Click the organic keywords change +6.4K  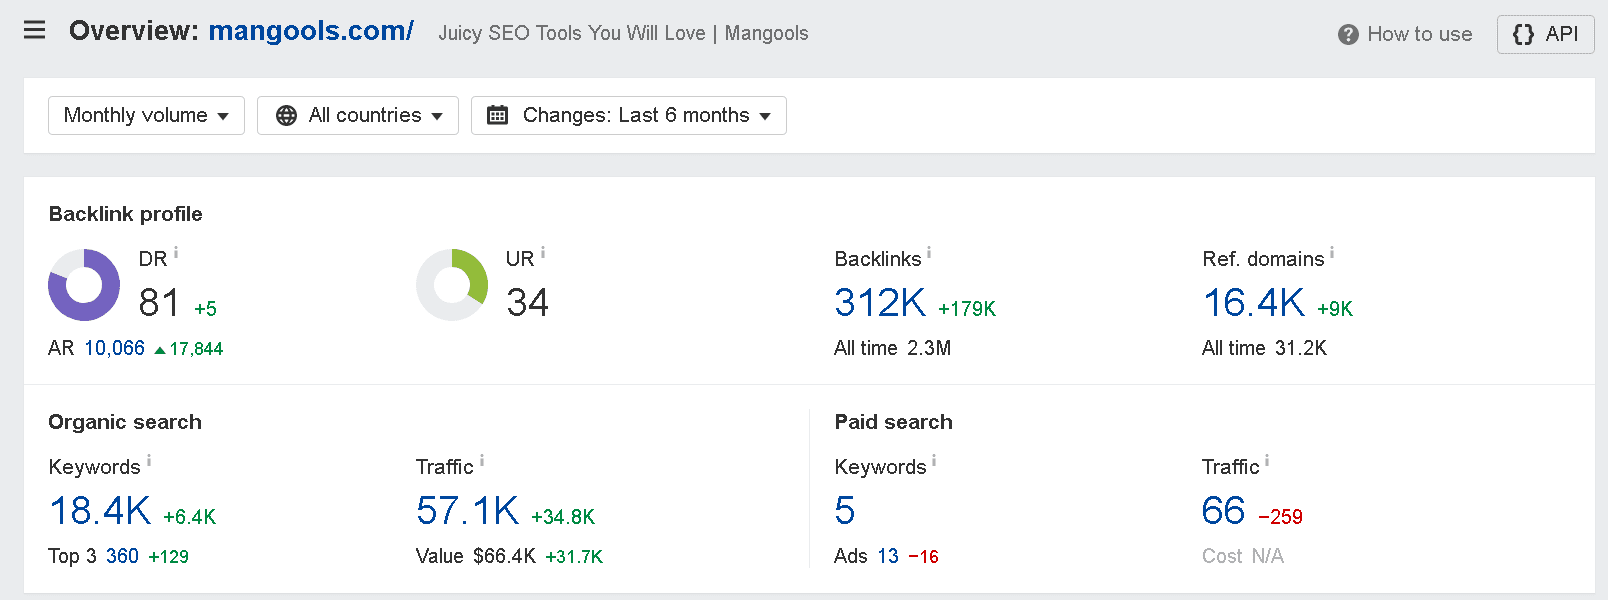pos(189,517)
